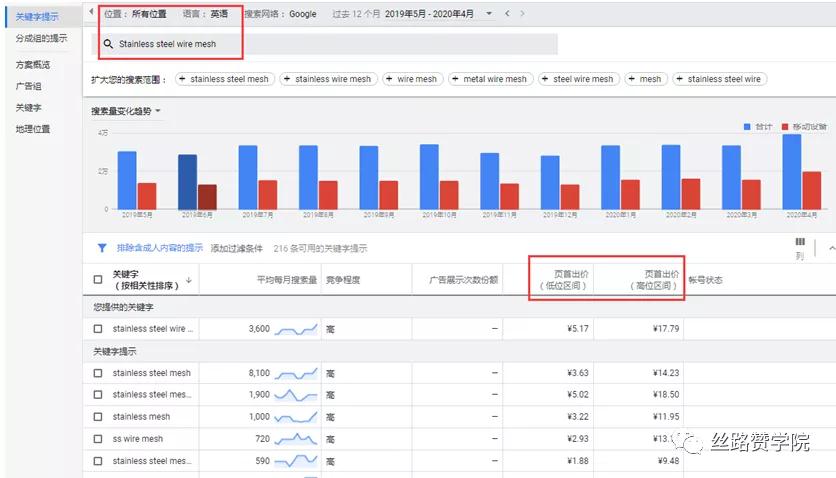Add 'metal wire mesh' search suggestion
The image size is (836, 478).
click(490, 79)
